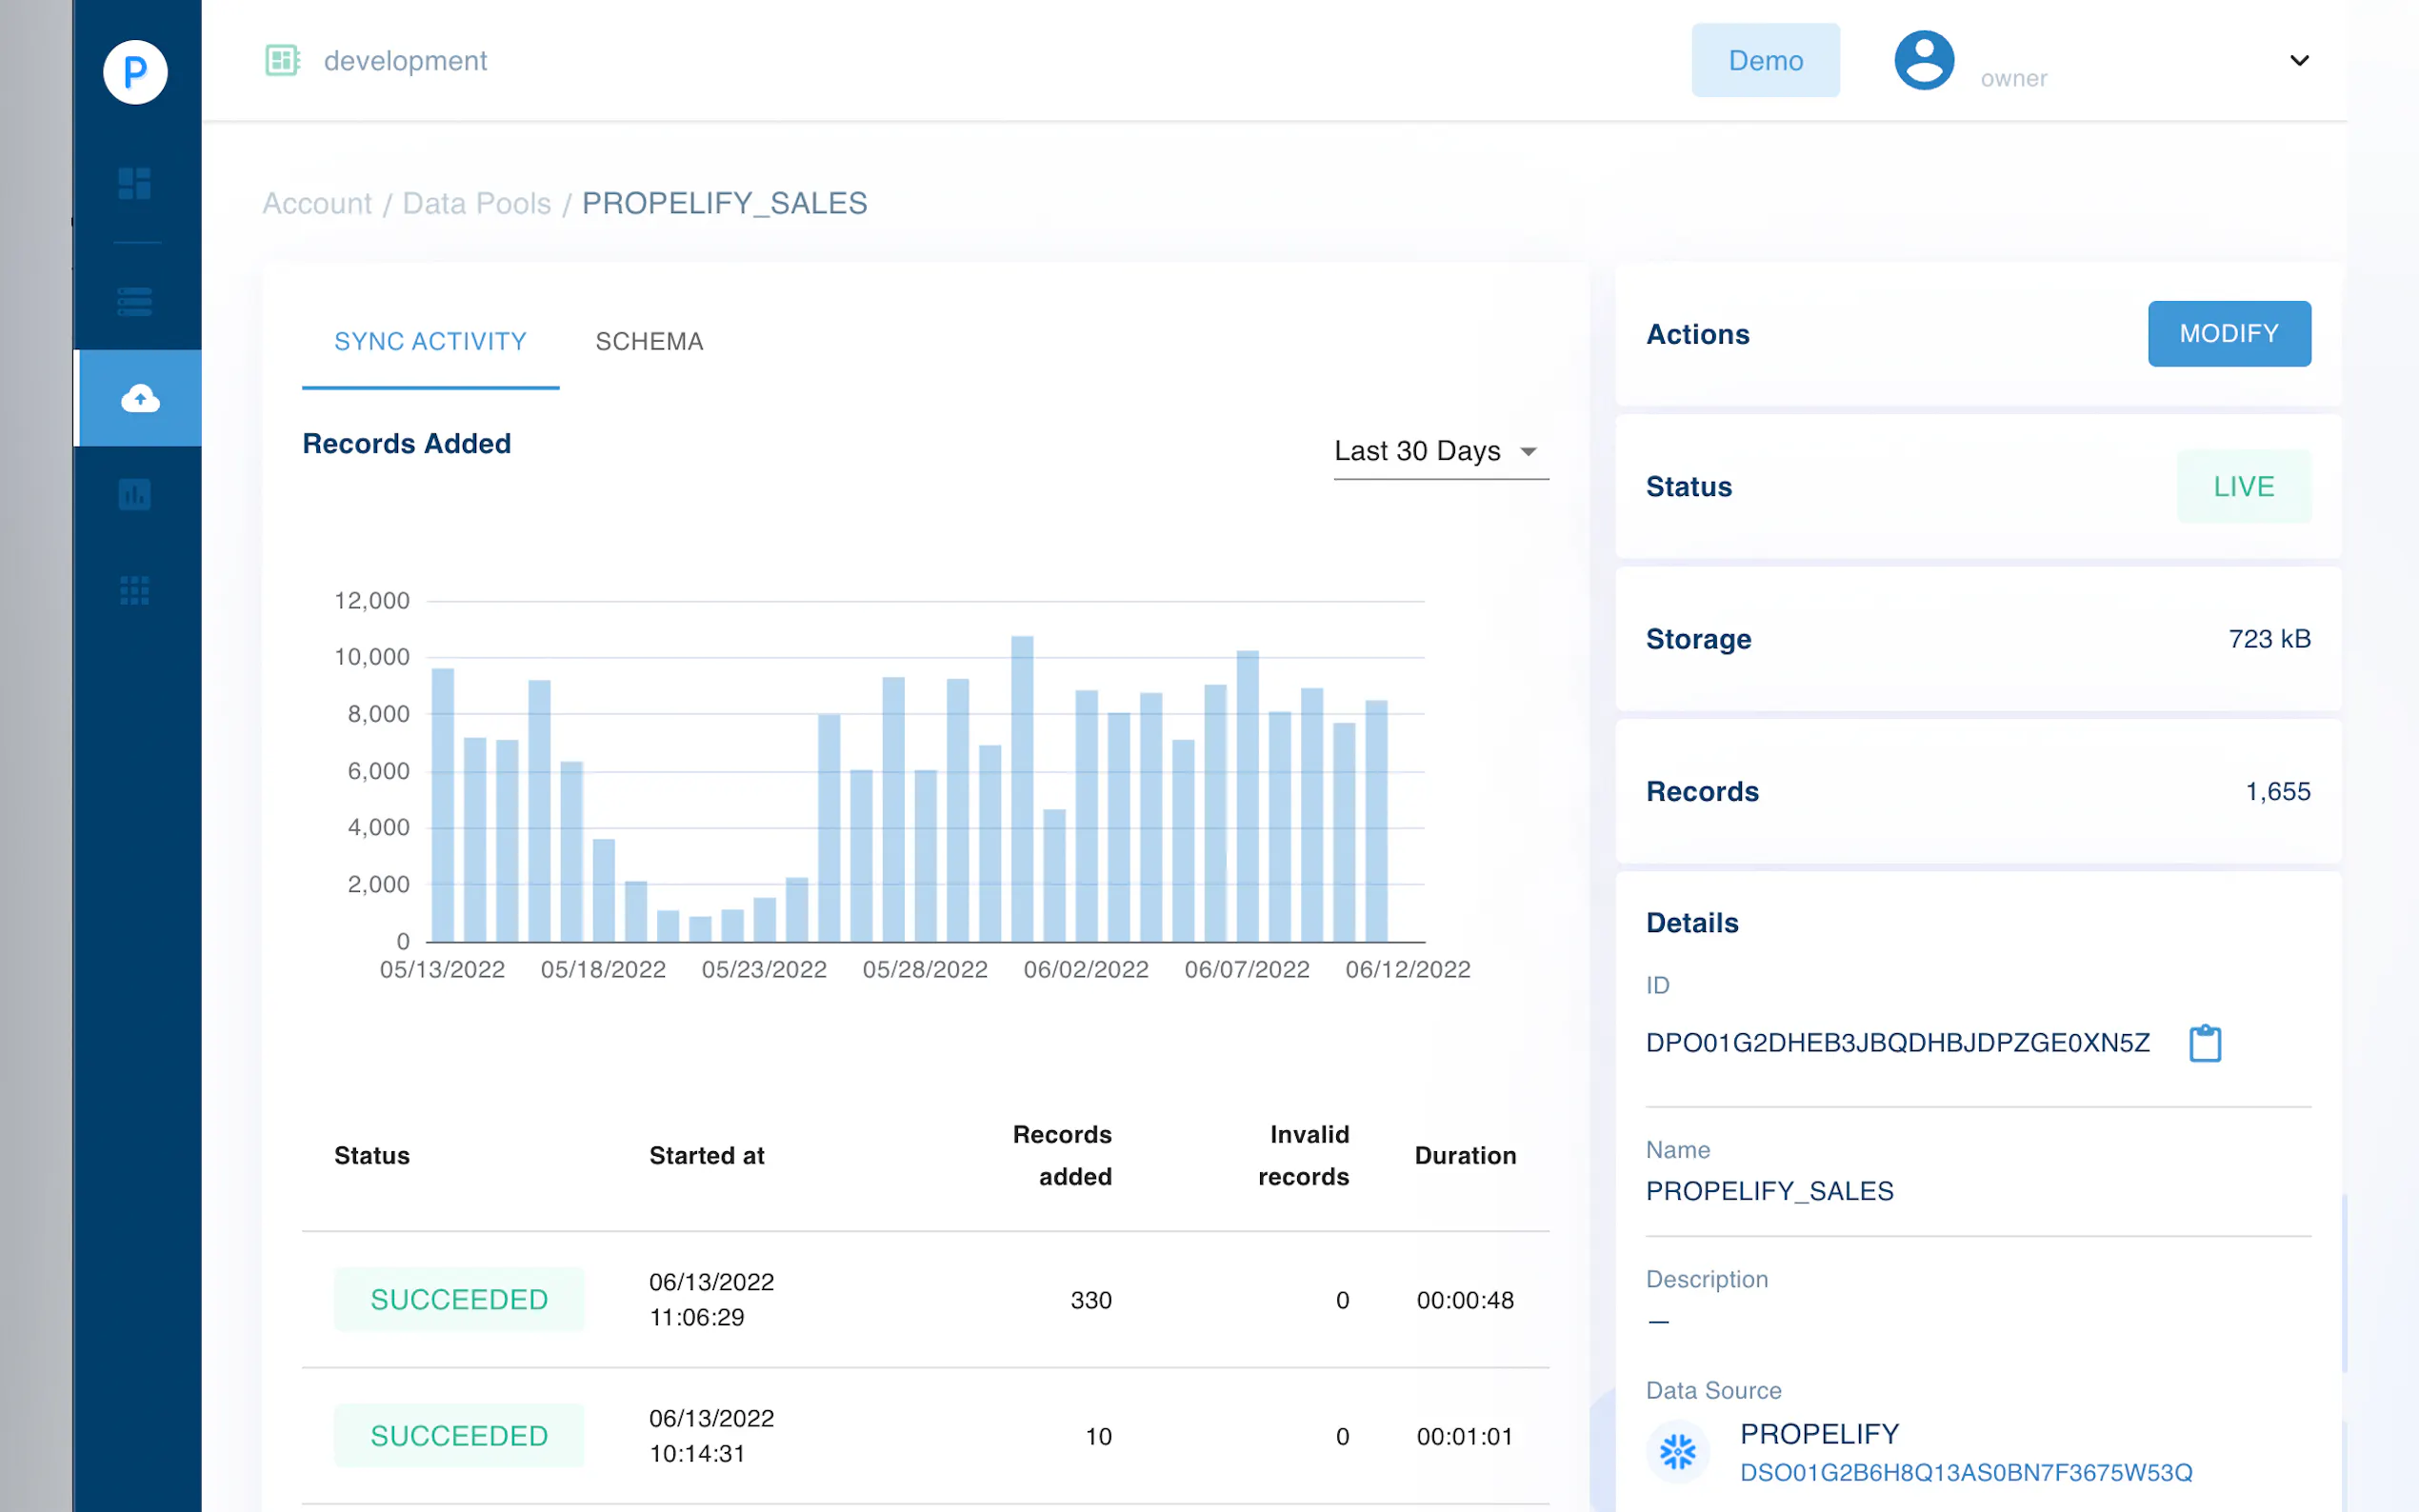
Task: Click the Demo button
Action: tap(1765, 60)
